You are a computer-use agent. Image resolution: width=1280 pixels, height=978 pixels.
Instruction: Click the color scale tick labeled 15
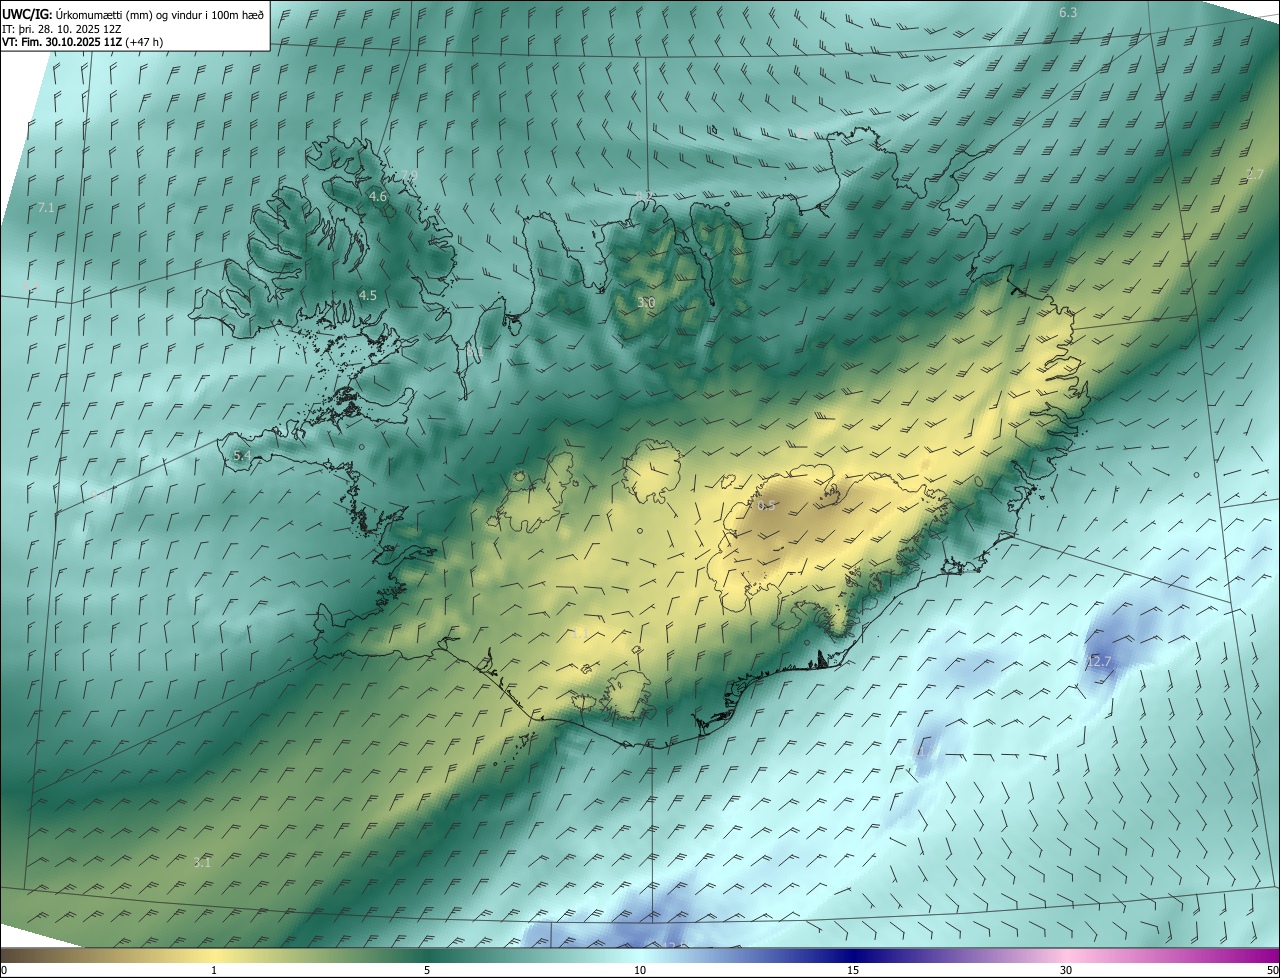pyautogui.click(x=853, y=971)
